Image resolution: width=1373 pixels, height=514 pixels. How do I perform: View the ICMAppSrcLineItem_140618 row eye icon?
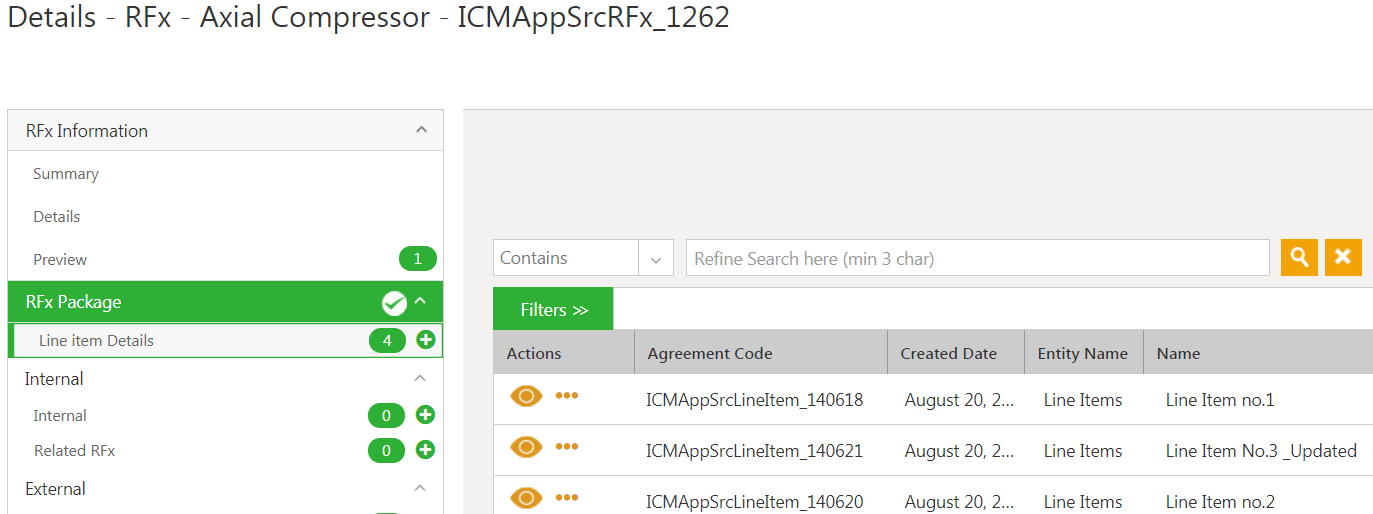coord(526,396)
